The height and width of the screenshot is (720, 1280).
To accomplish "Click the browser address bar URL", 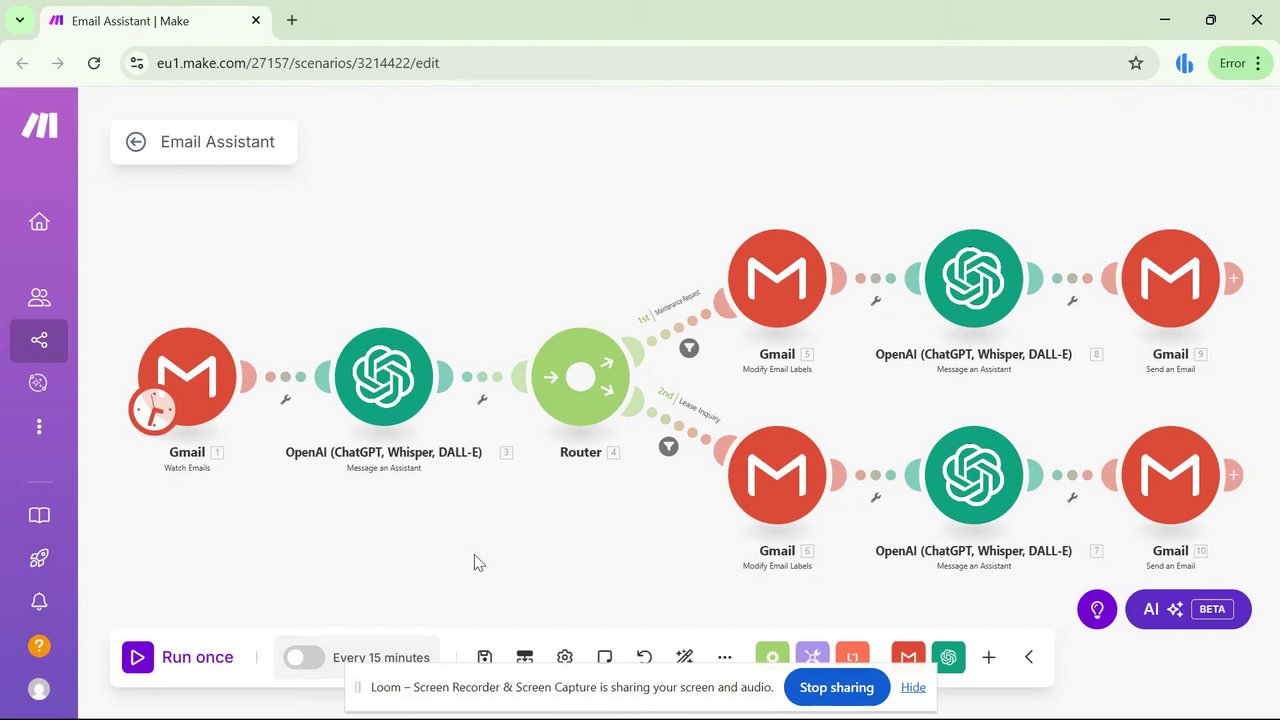I will tap(298, 63).
